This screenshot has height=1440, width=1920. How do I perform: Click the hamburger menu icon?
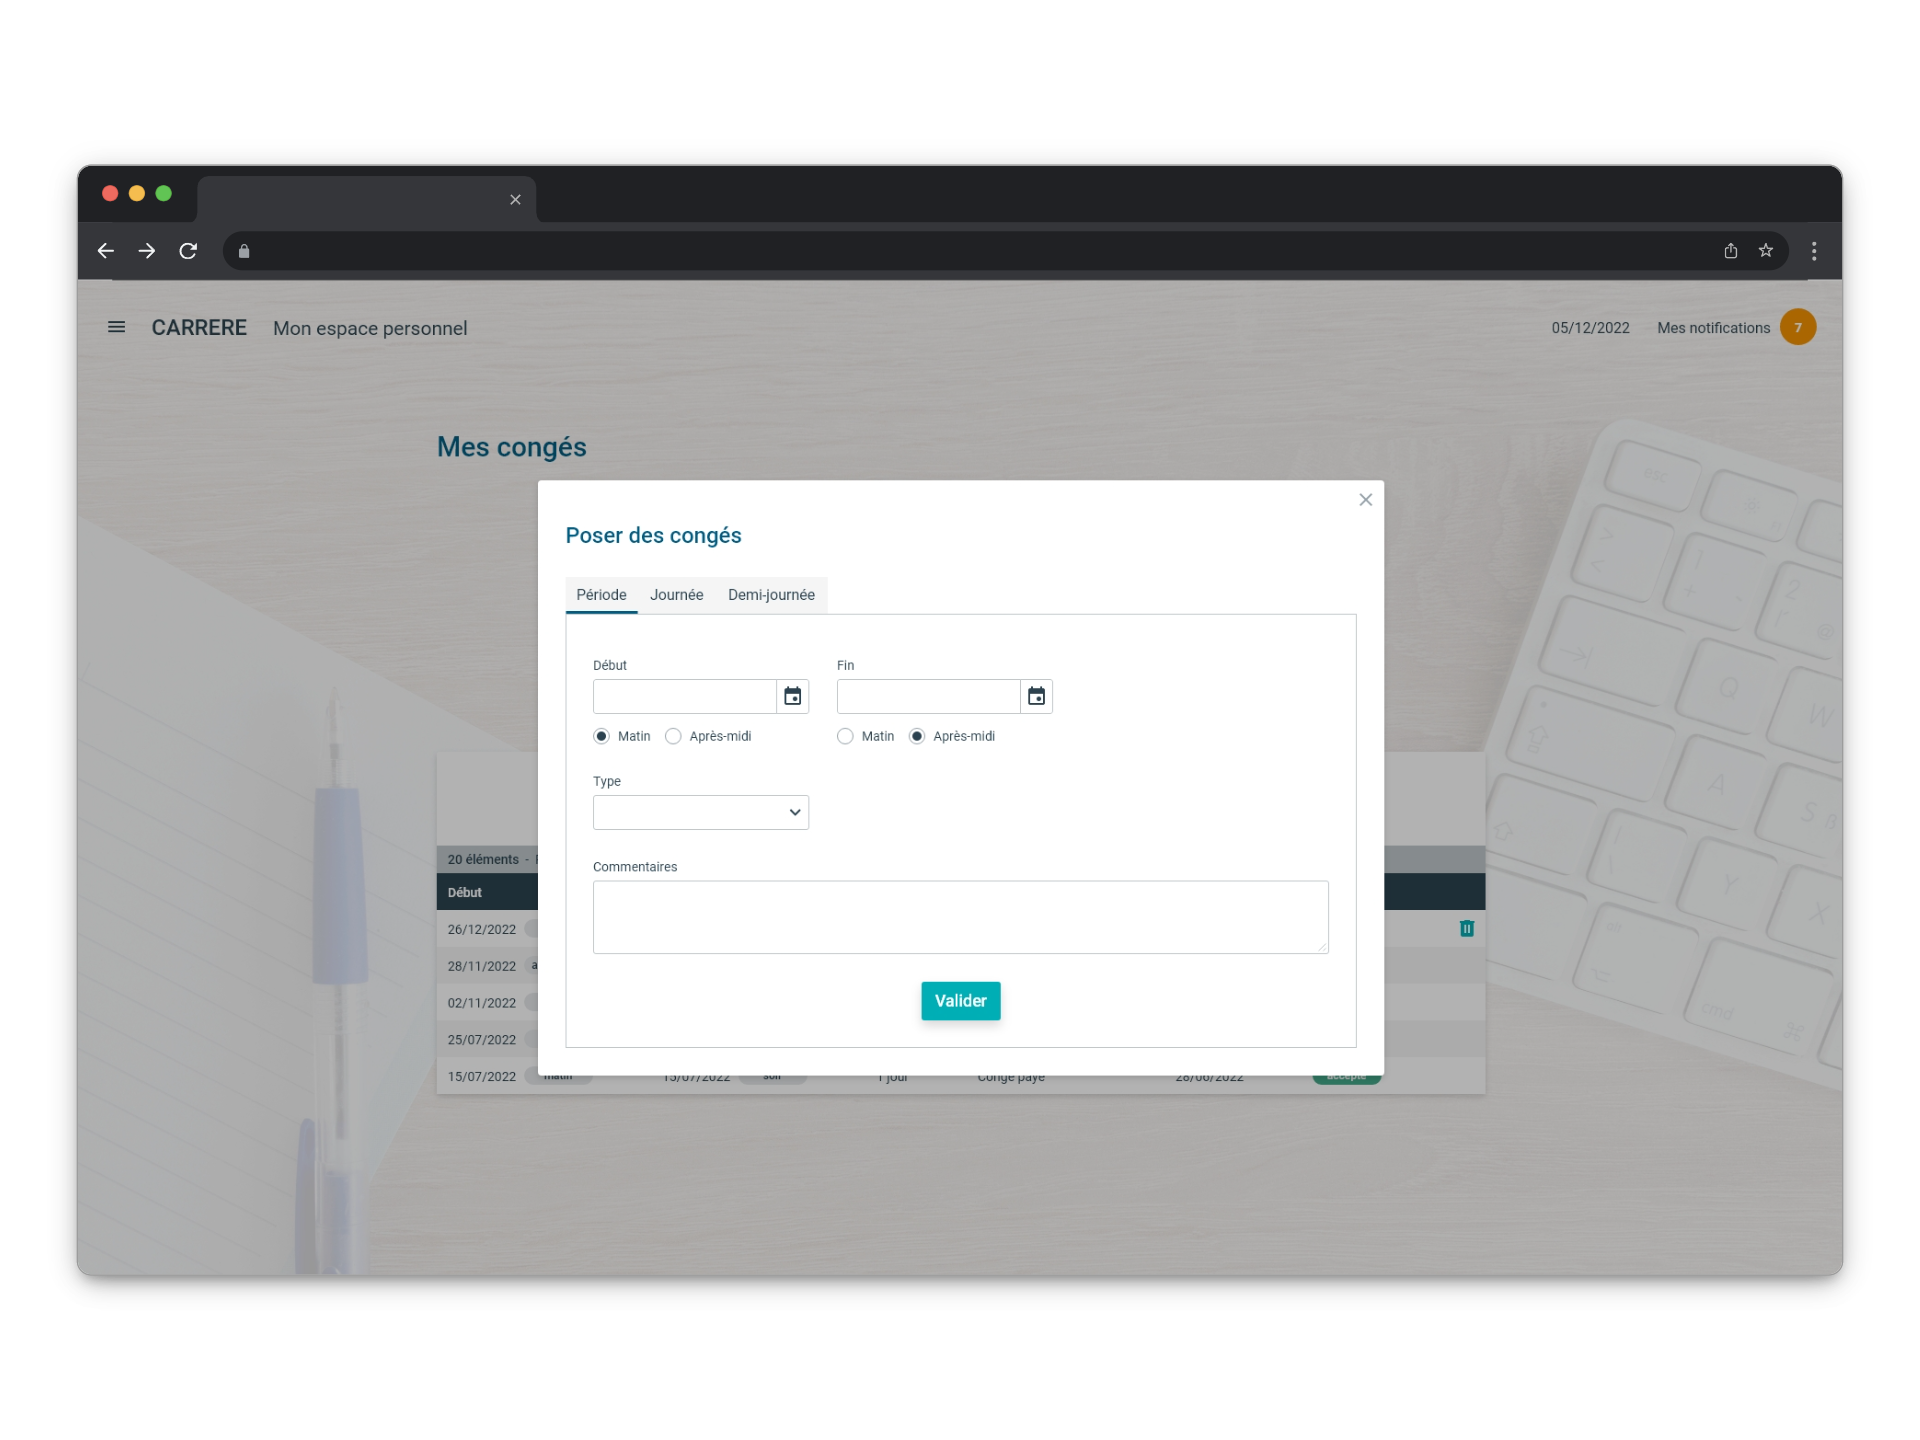116,327
